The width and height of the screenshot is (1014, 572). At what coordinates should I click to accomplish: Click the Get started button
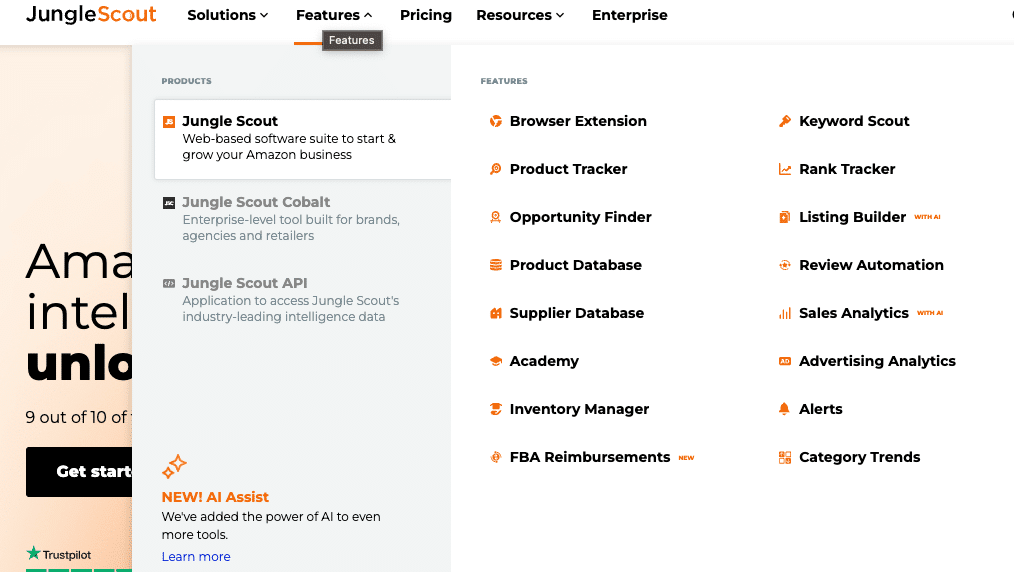[79, 472]
